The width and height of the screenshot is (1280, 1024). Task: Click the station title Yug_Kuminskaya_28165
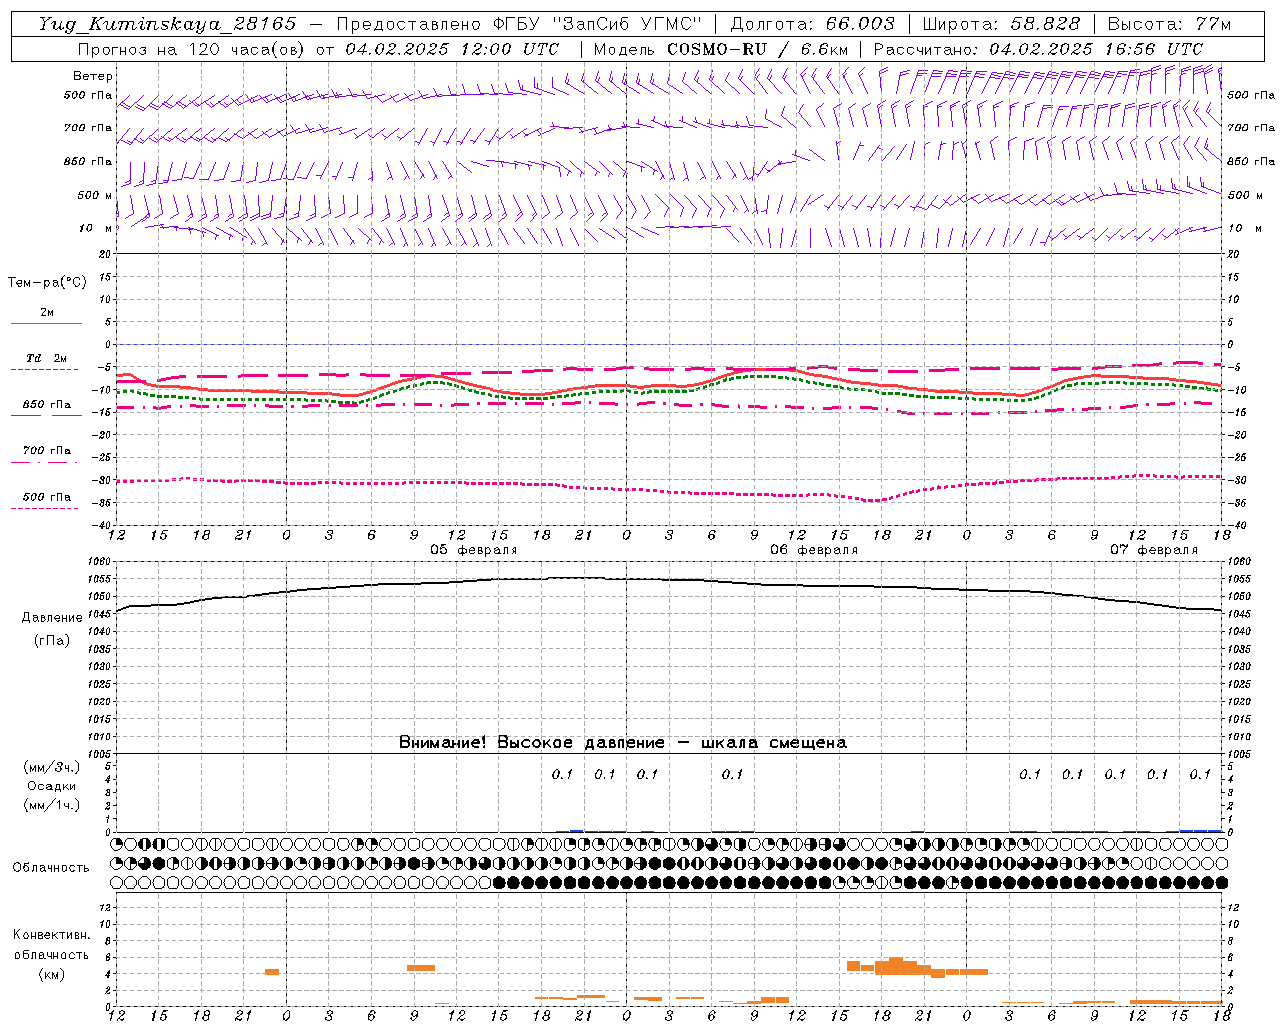[167, 24]
